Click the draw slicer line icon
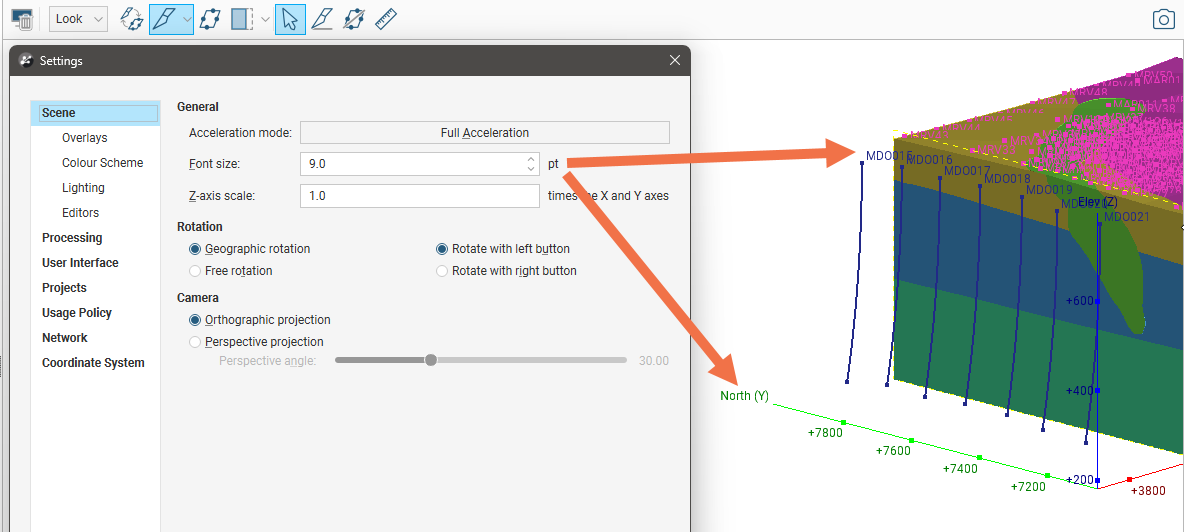 [321, 19]
